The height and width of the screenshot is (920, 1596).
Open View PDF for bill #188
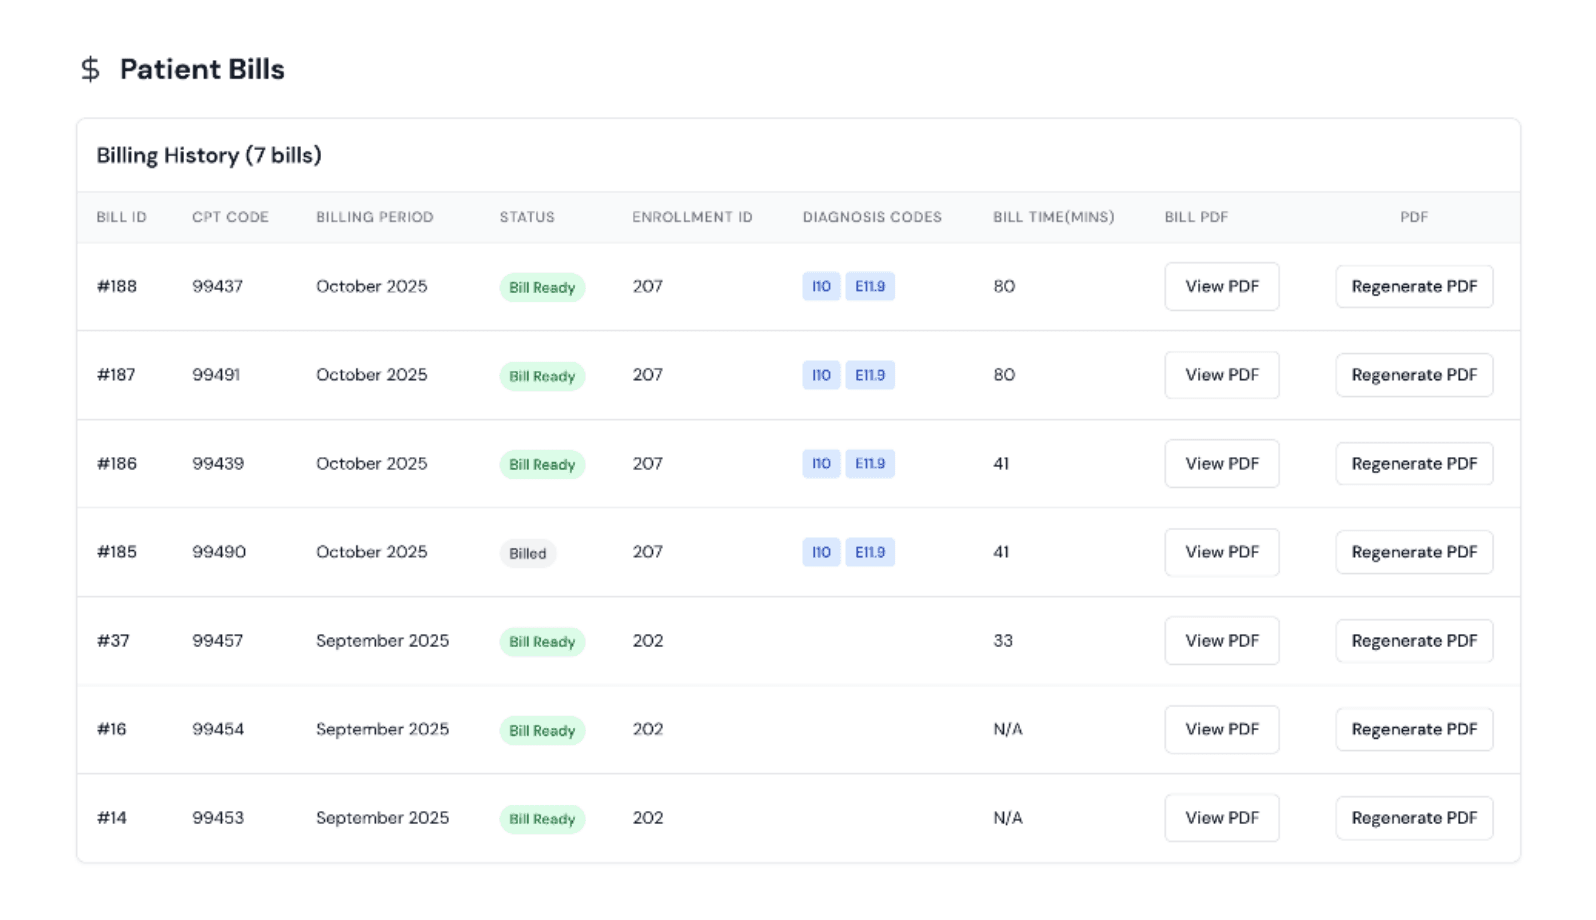[1221, 287]
